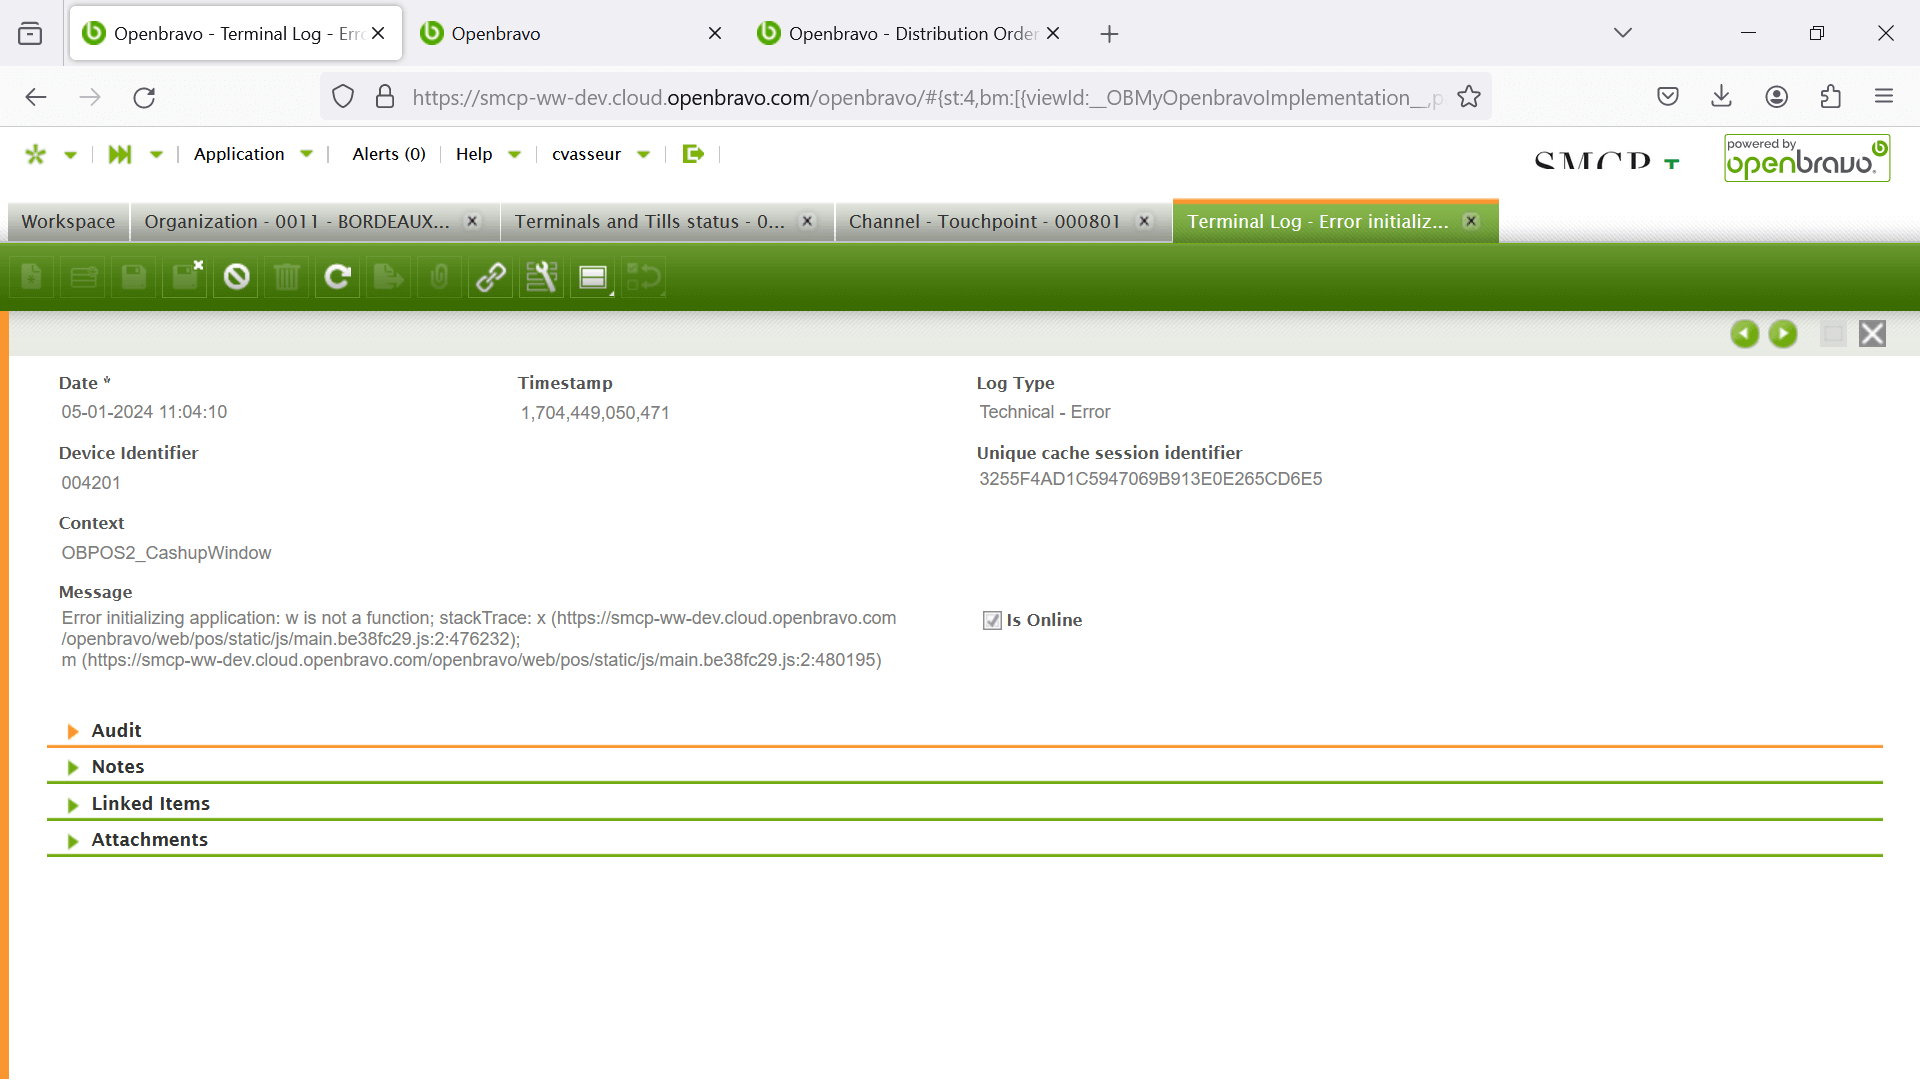This screenshot has width=1920, height=1080.
Task: Go to the next record arrow
Action: pos(1783,334)
